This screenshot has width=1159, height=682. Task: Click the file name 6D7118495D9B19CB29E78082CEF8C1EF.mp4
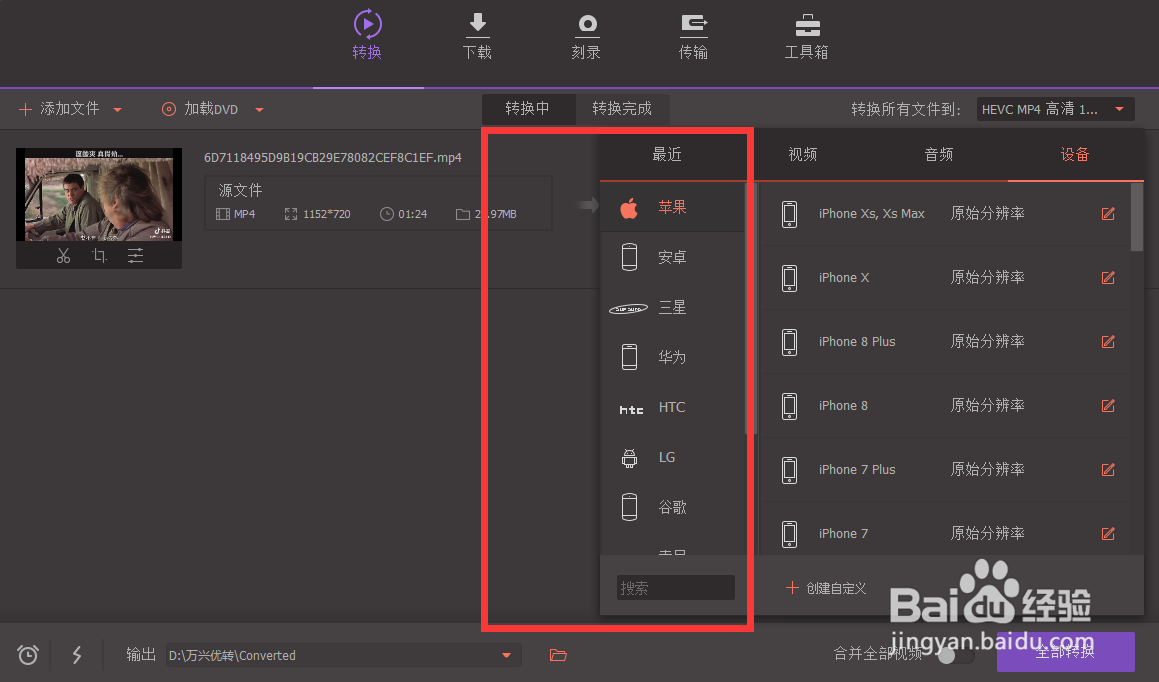pyautogui.click(x=333, y=157)
